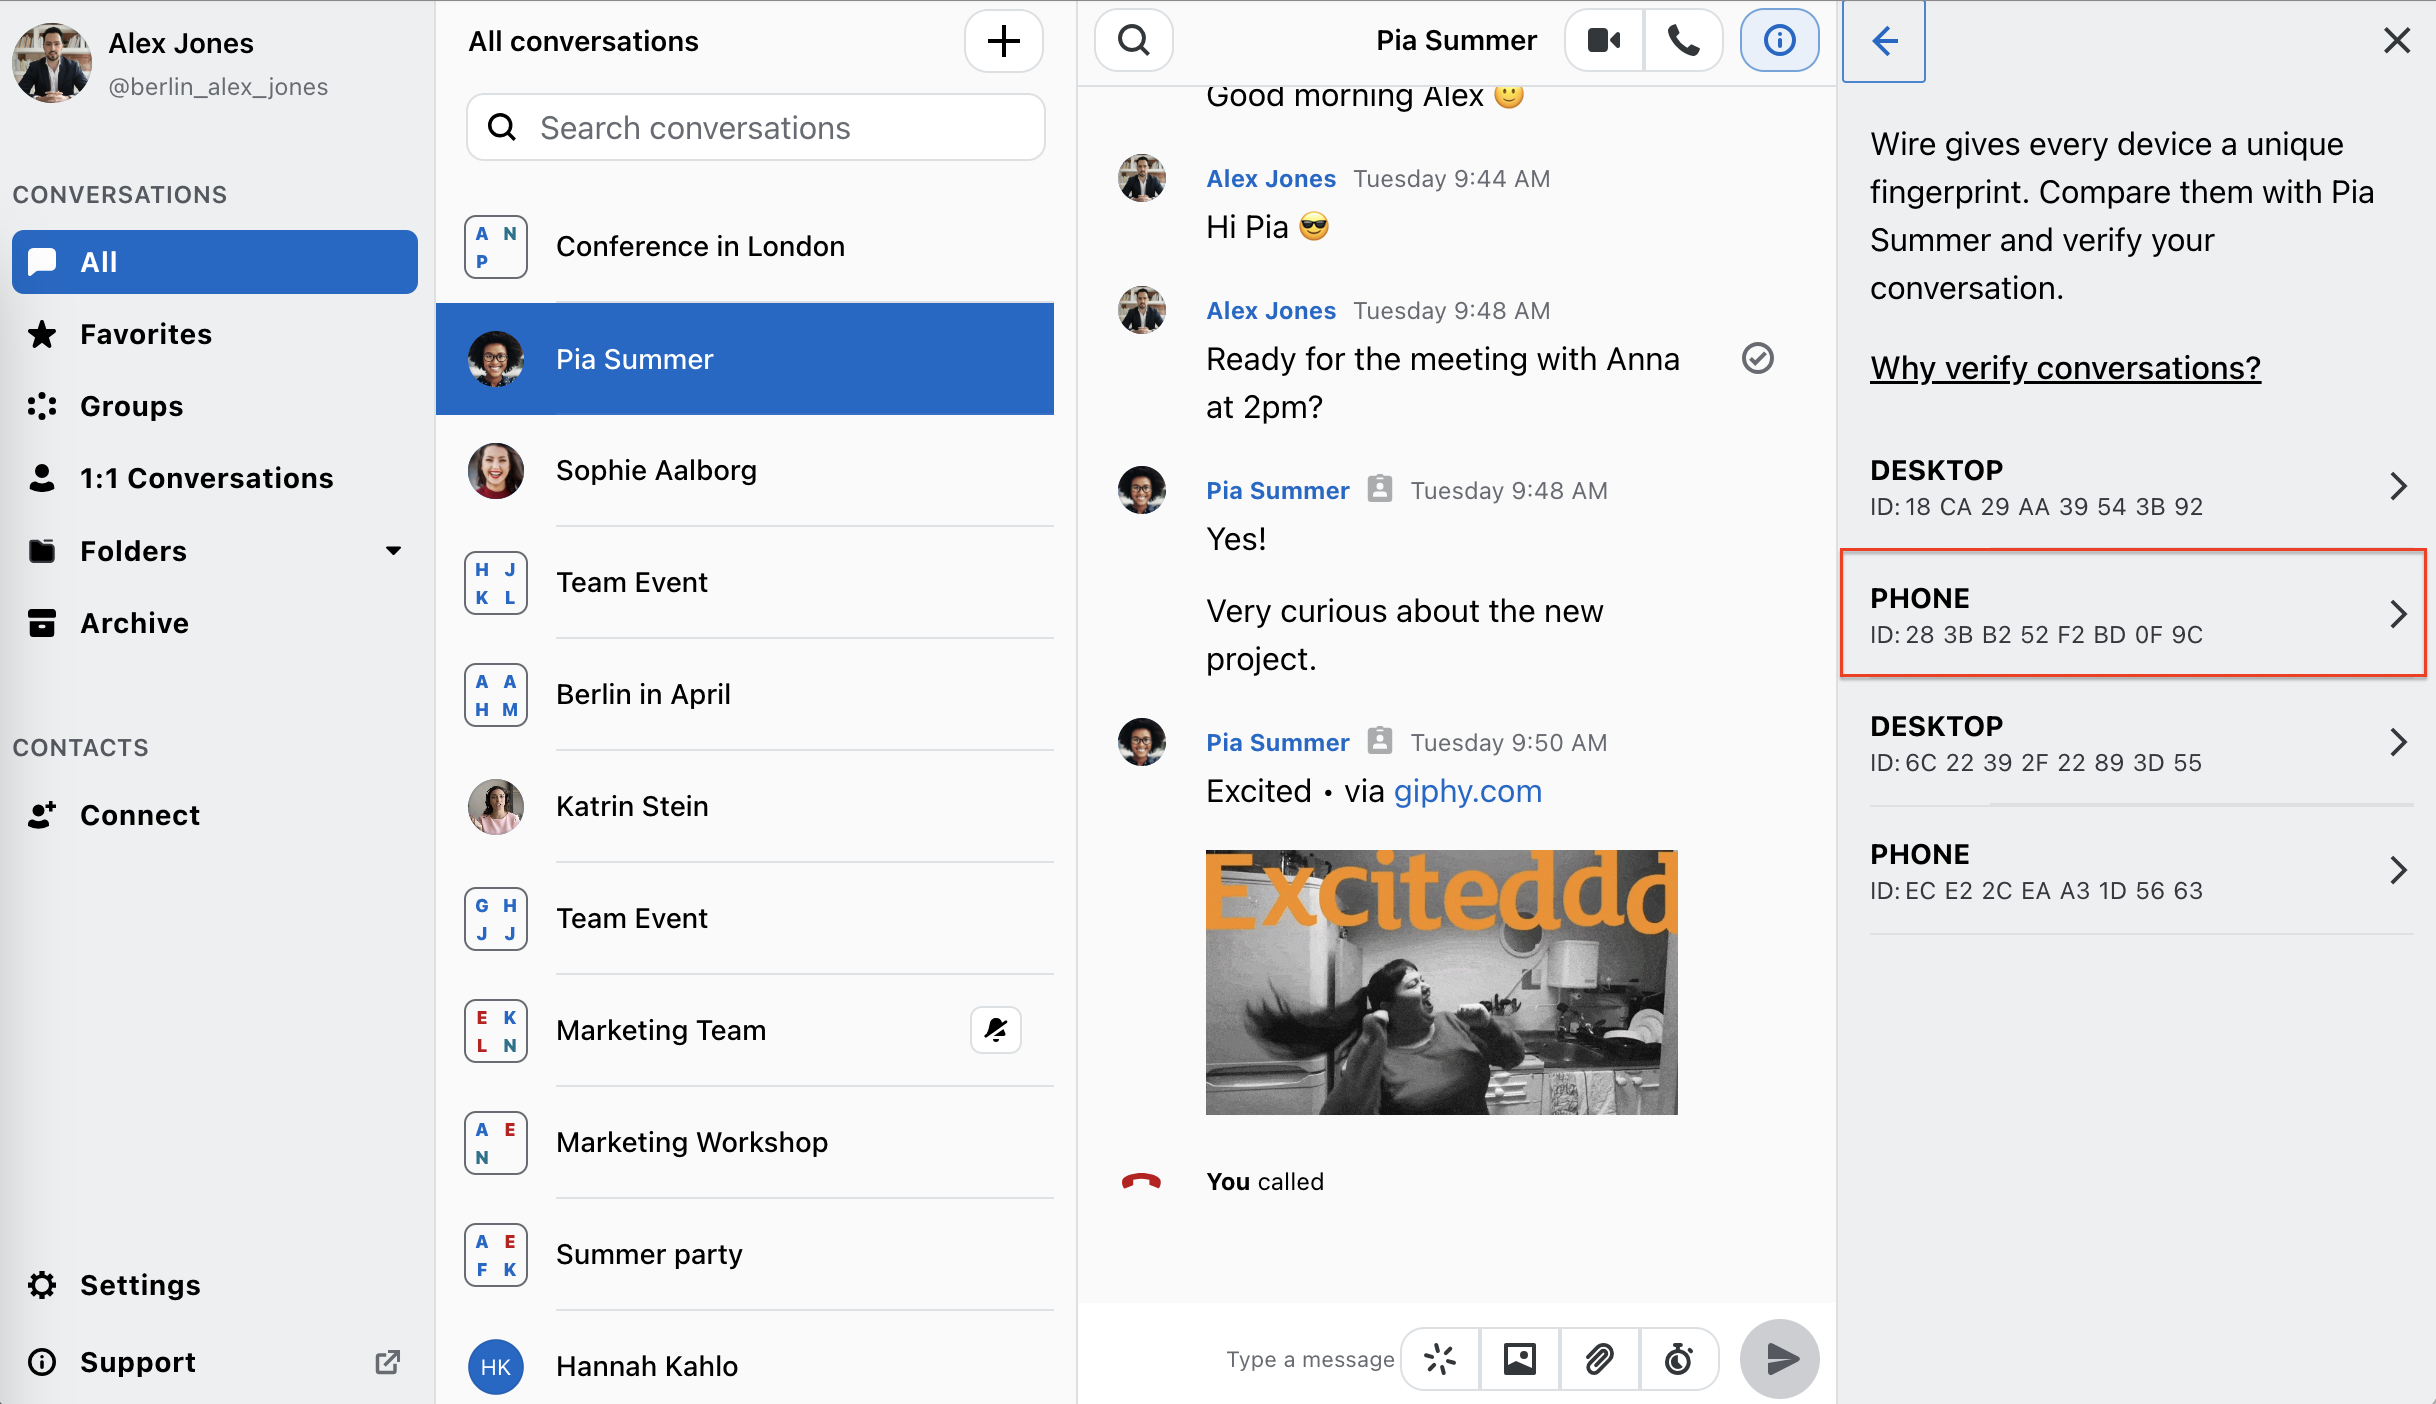
Task: Select the All conversations tab
Action: click(215, 262)
